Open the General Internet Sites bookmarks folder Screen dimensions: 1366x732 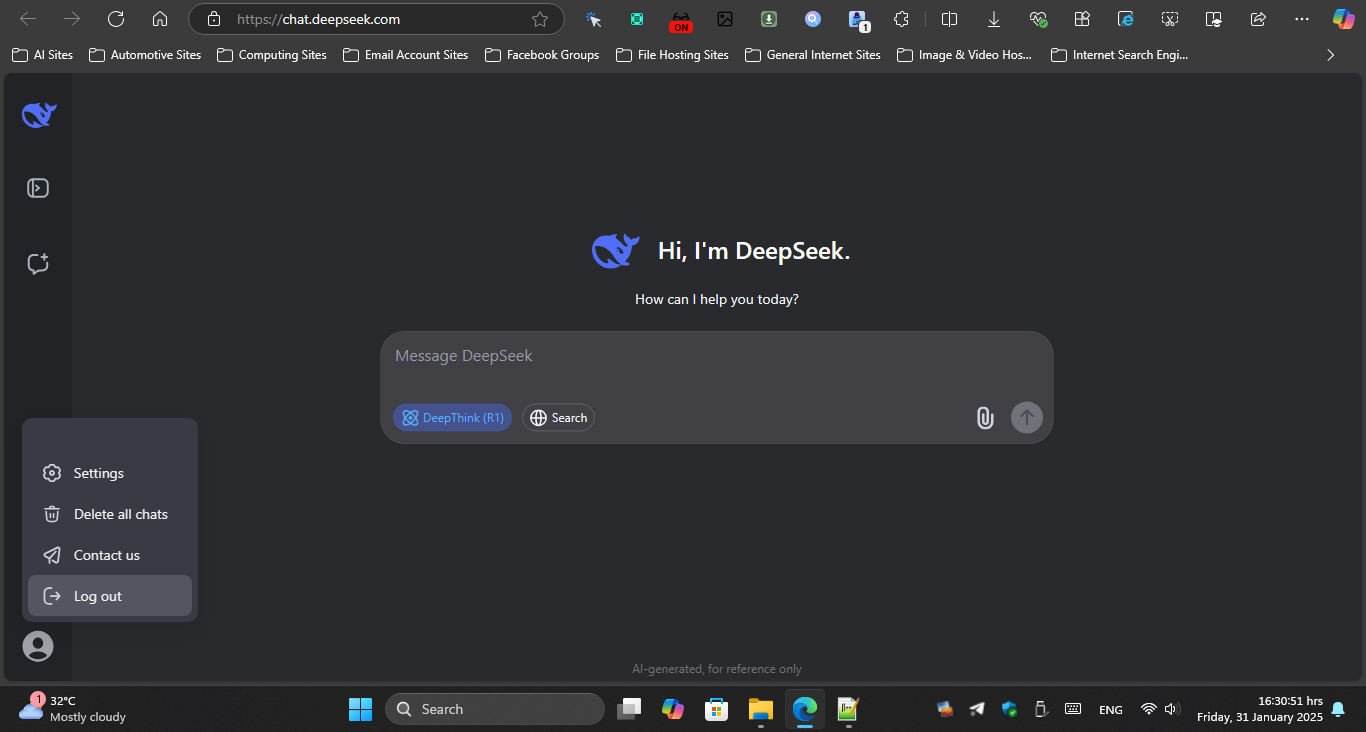point(813,55)
